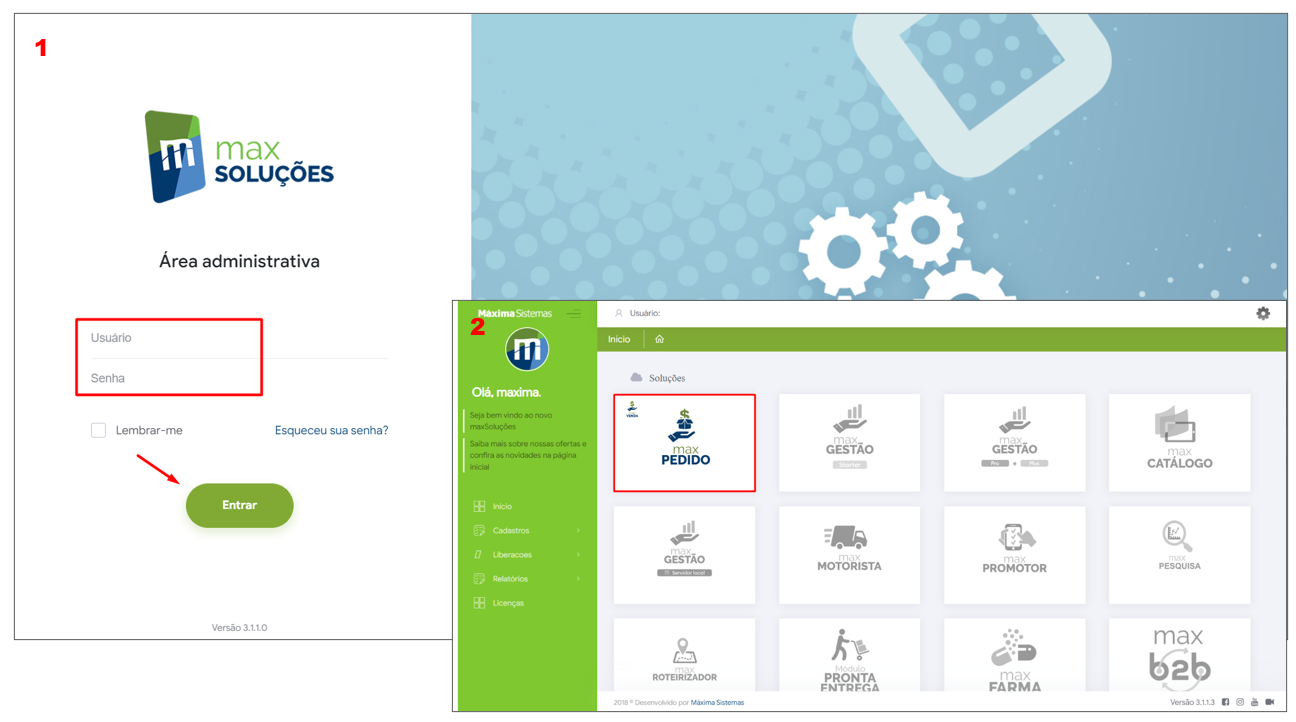The image size is (1296, 722).
Task: Follow the Esqueceu sua senha? link
Action: pyautogui.click(x=331, y=430)
